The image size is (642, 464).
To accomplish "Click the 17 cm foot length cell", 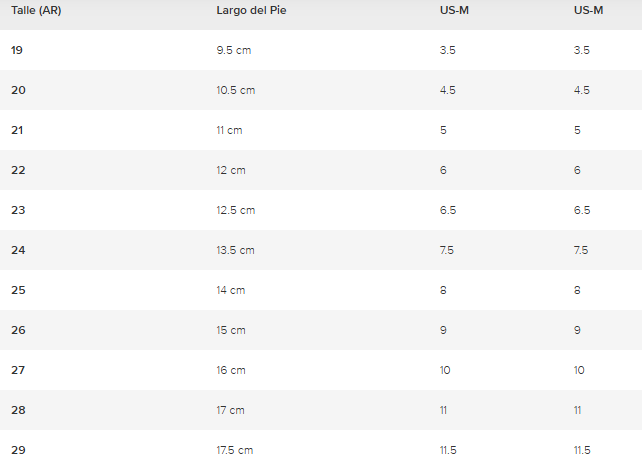I will point(231,410).
